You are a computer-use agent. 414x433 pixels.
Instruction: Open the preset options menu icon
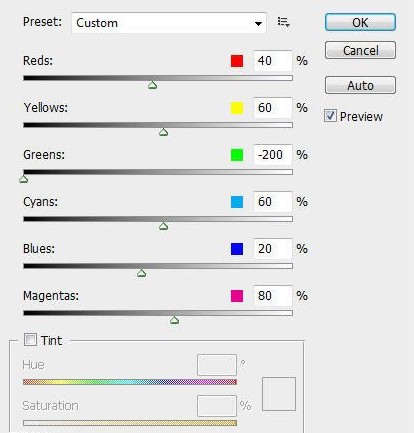pyautogui.click(x=283, y=22)
